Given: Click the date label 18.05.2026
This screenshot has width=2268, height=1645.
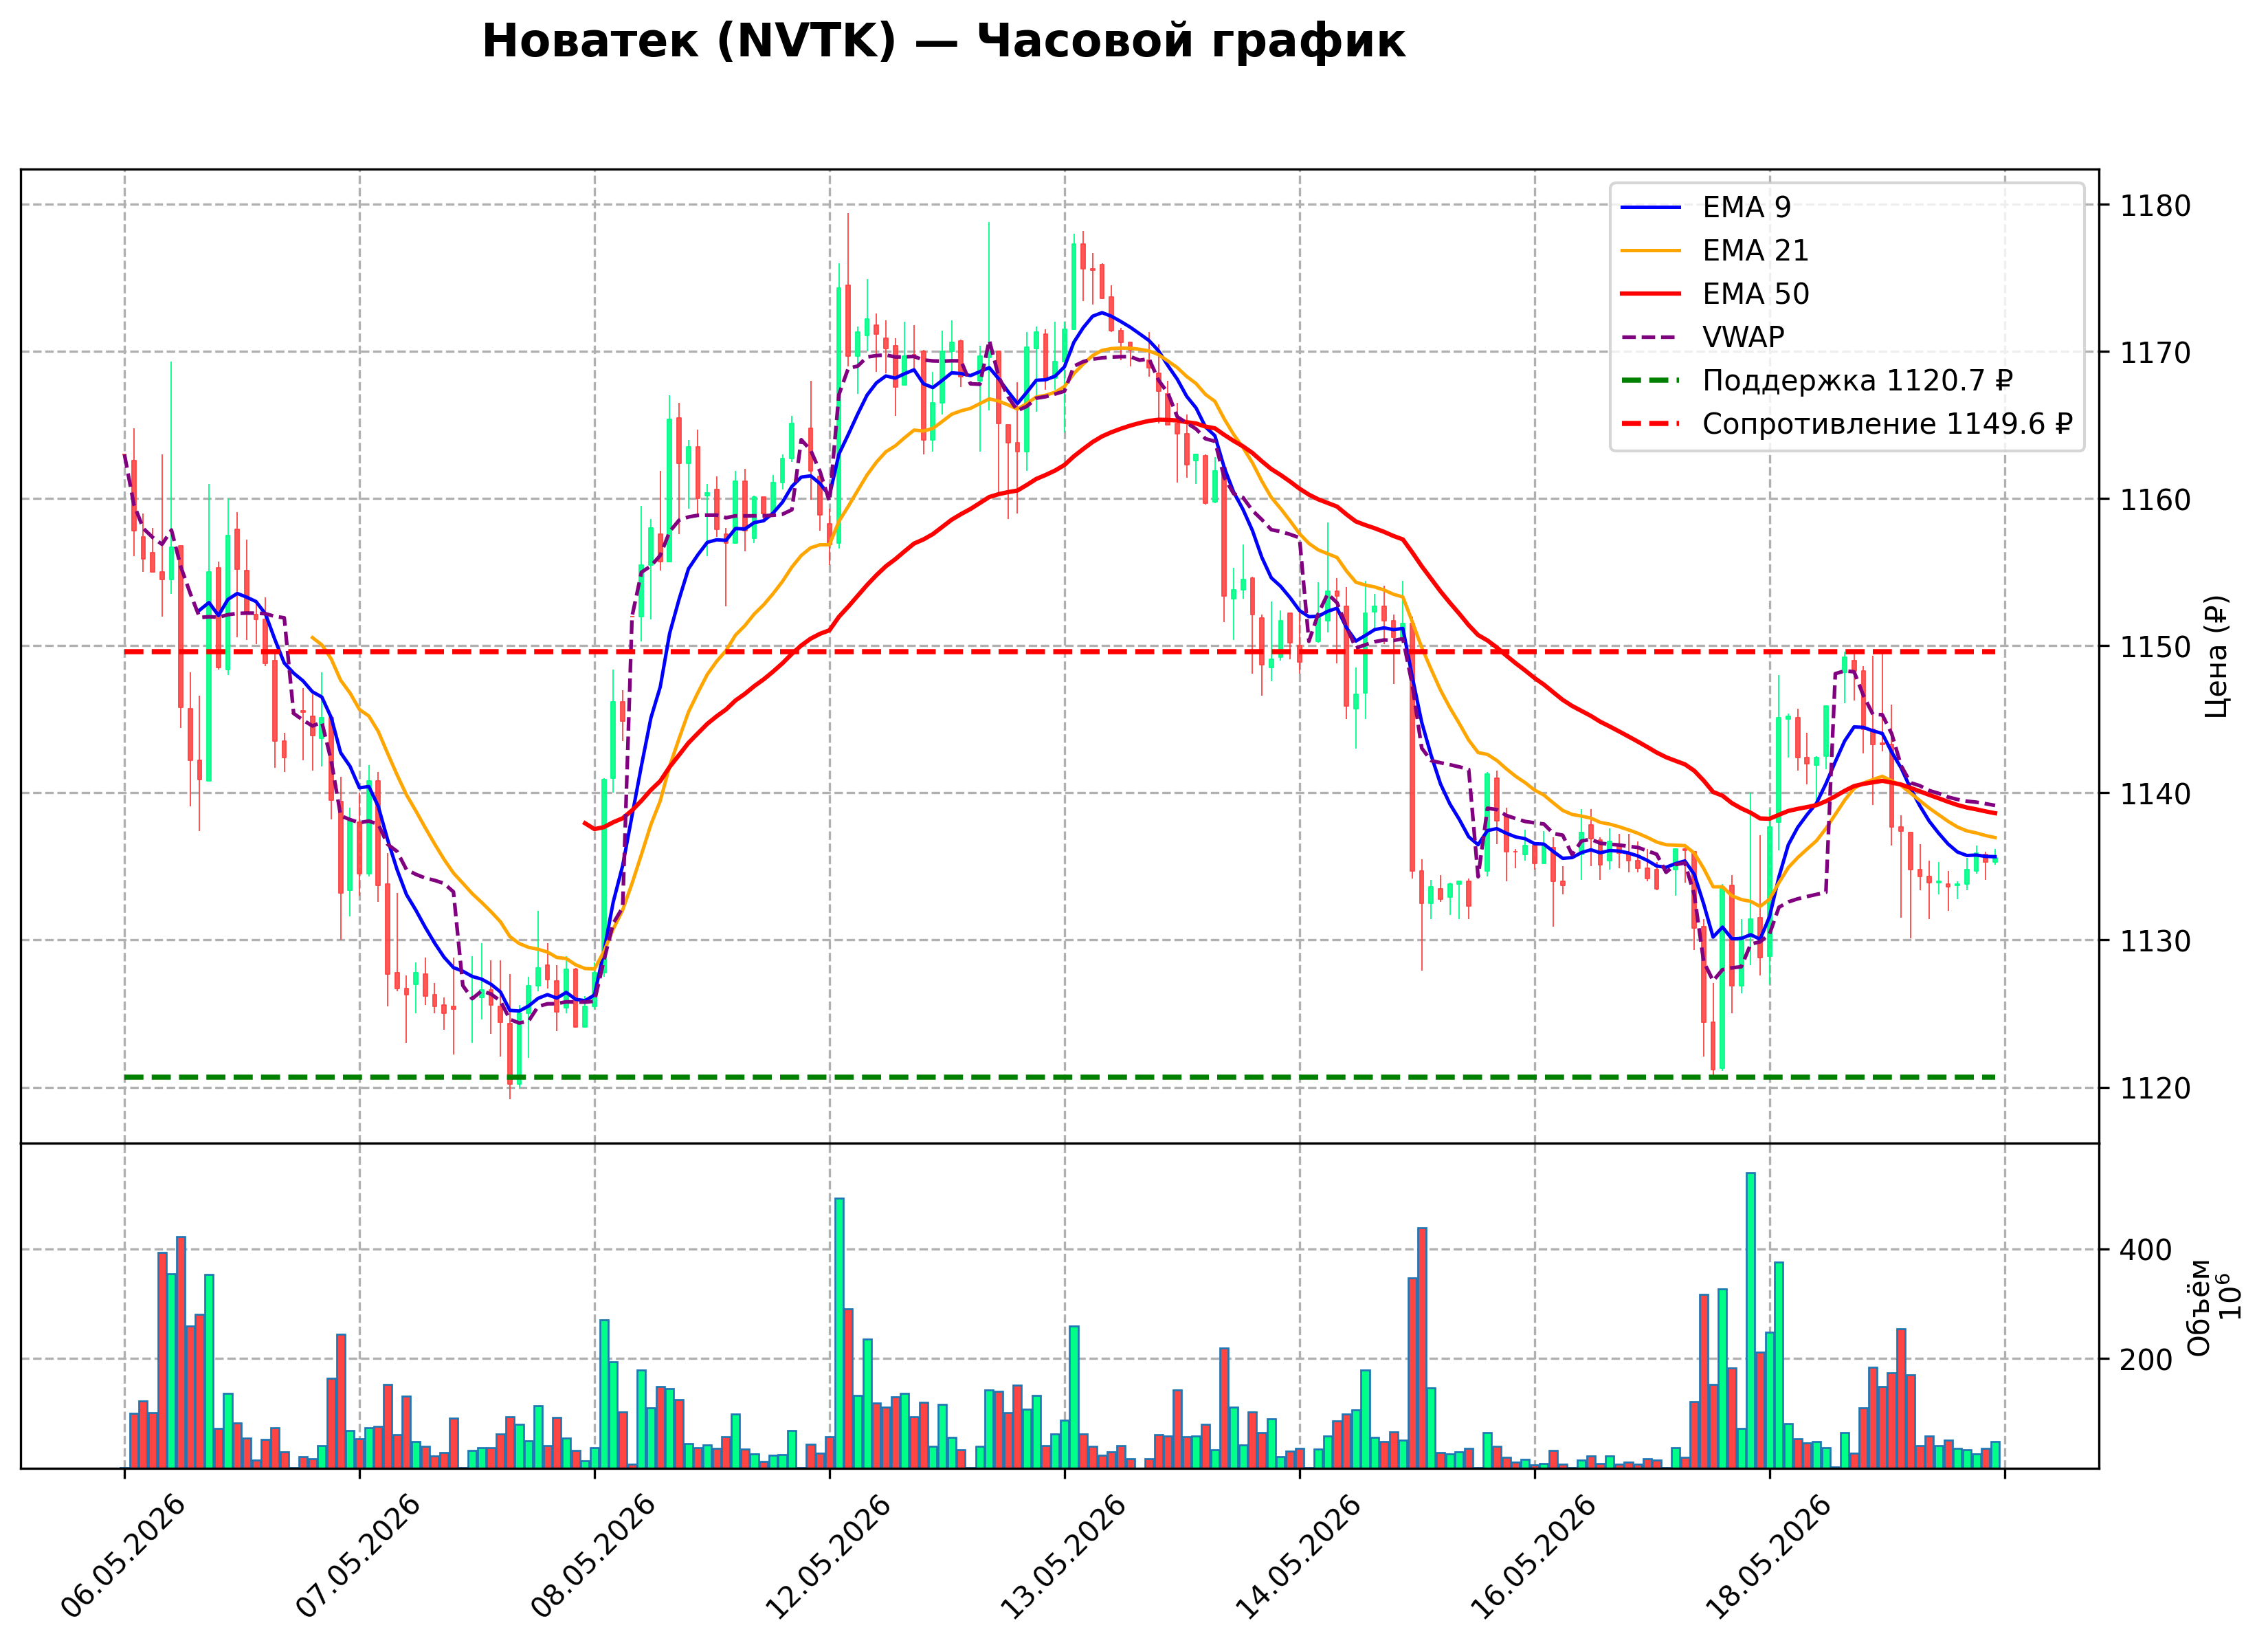Looking at the screenshot, I should 1769,1557.
